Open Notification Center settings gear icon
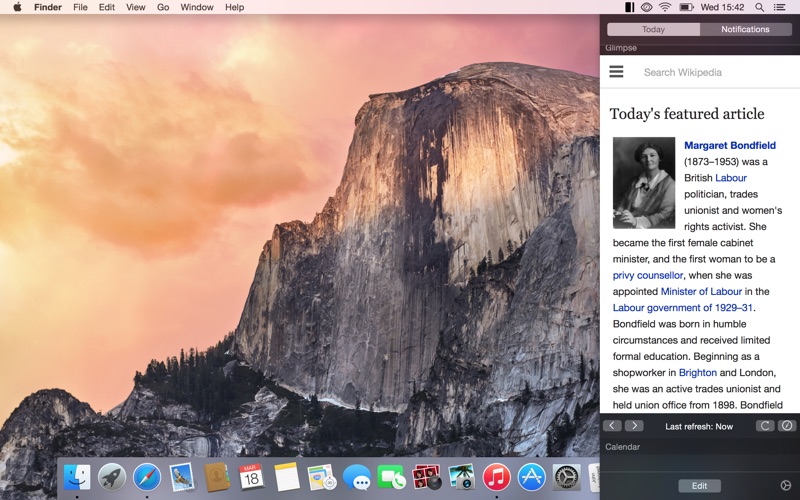This screenshot has height=500, width=800. click(786, 485)
